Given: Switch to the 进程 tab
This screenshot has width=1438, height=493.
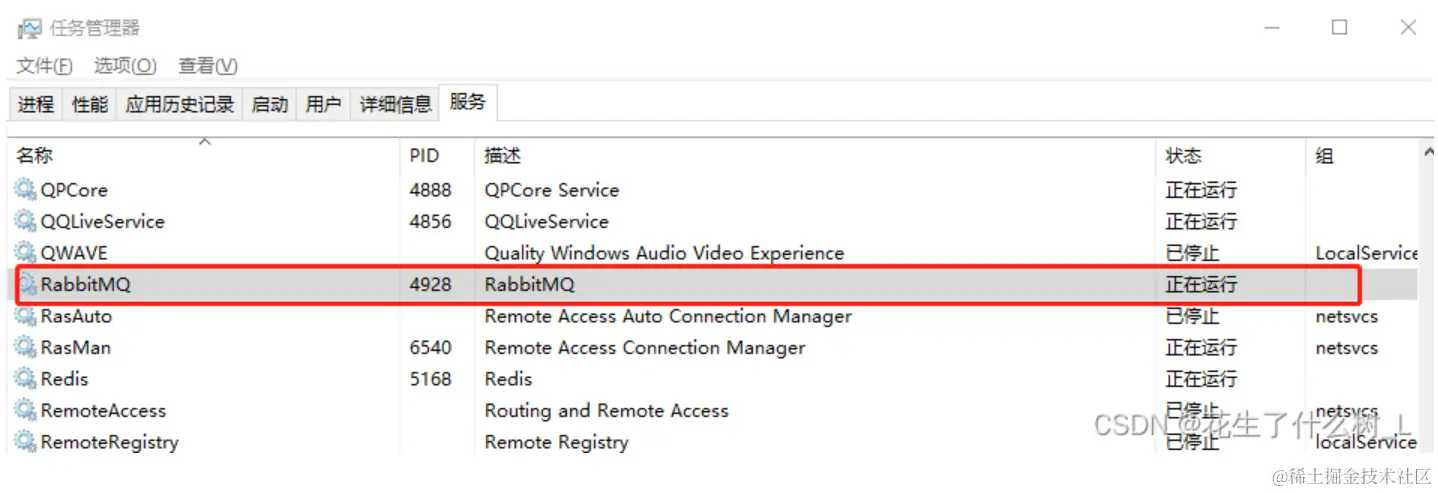Looking at the screenshot, I should pyautogui.click(x=36, y=104).
